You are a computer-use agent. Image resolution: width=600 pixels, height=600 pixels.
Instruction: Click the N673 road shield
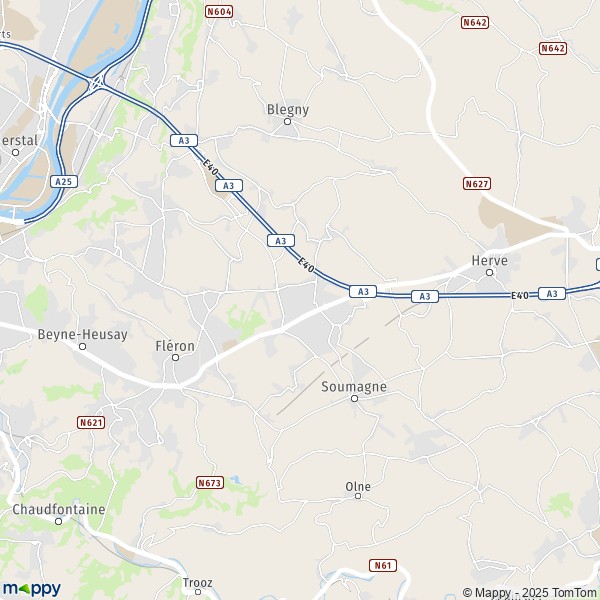coord(210,483)
